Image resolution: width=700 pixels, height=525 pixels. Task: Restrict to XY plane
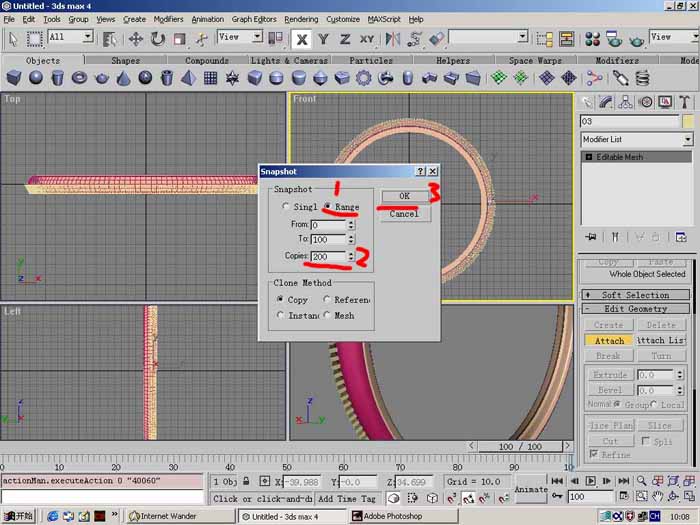(x=367, y=39)
